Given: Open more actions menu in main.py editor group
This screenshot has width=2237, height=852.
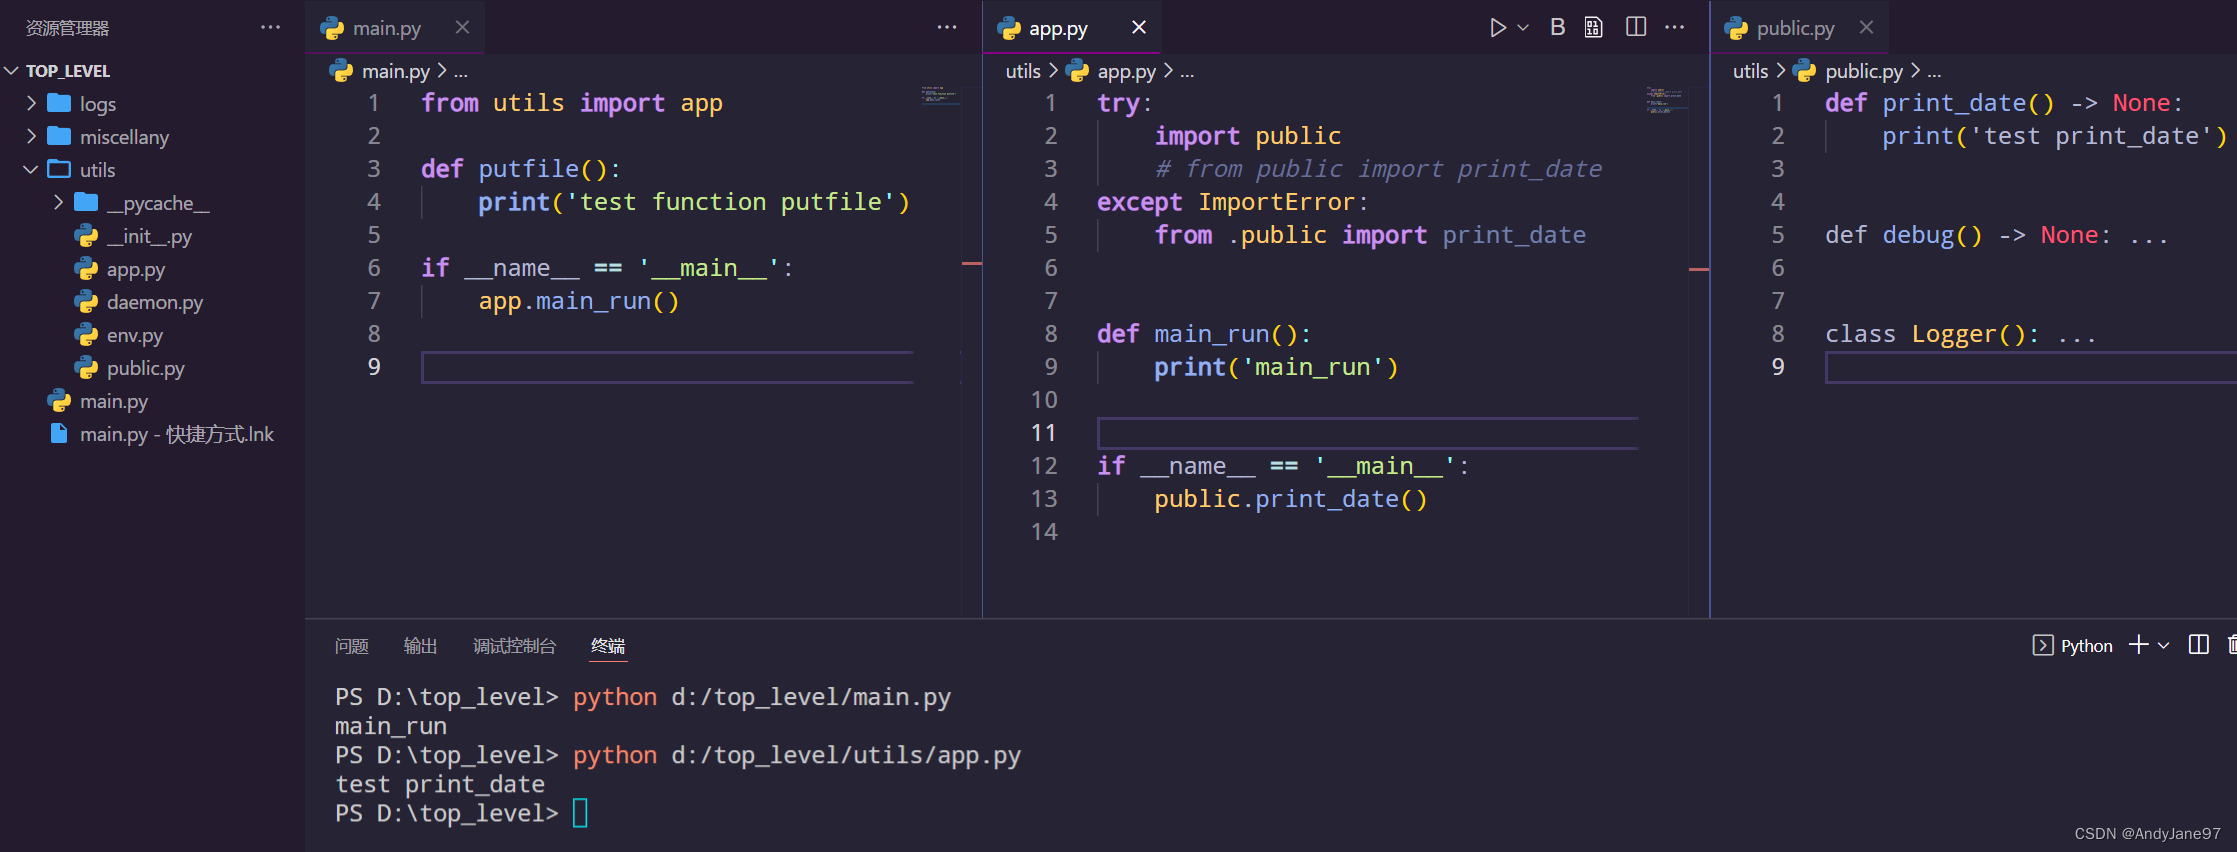Looking at the screenshot, I should [x=947, y=28].
